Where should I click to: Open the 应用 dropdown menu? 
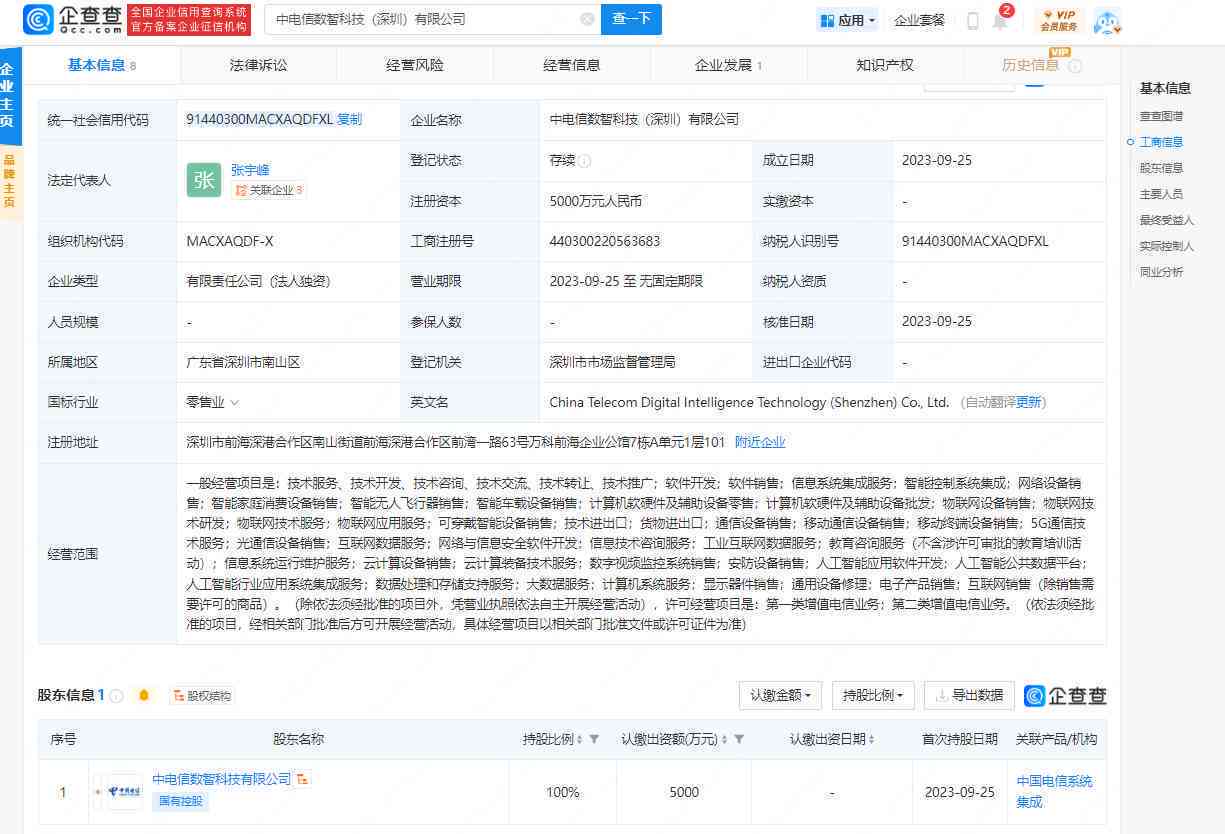point(847,20)
